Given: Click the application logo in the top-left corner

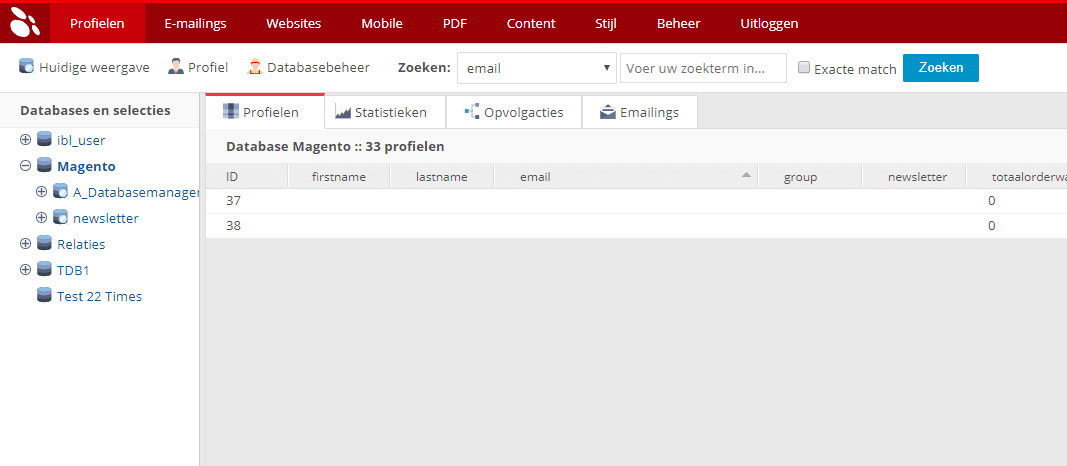Looking at the screenshot, I should coord(25,21).
